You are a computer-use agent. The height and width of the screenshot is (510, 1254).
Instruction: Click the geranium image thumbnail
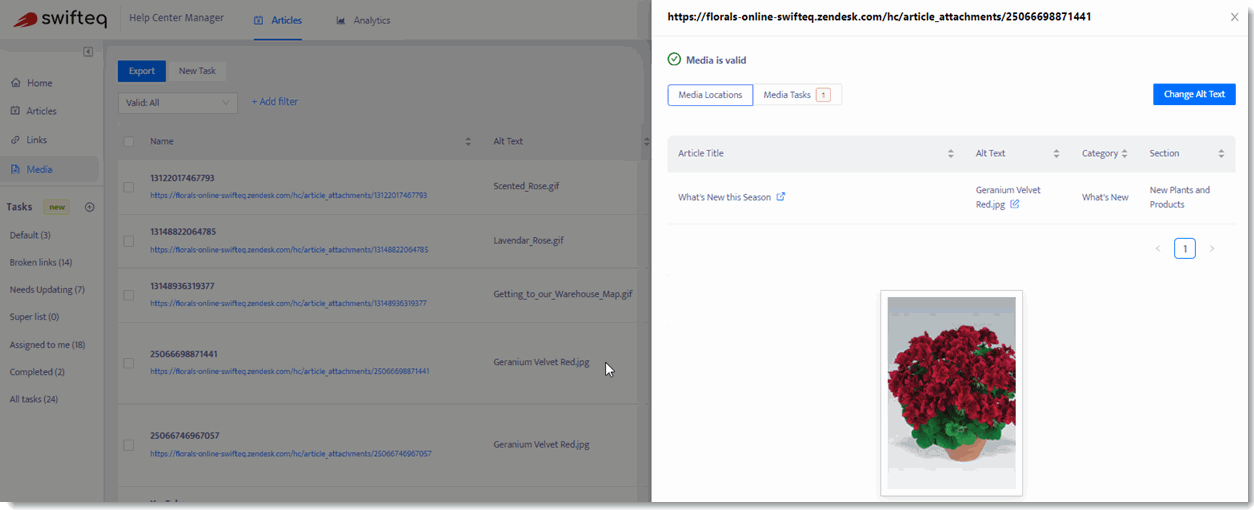(x=951, y=393)
